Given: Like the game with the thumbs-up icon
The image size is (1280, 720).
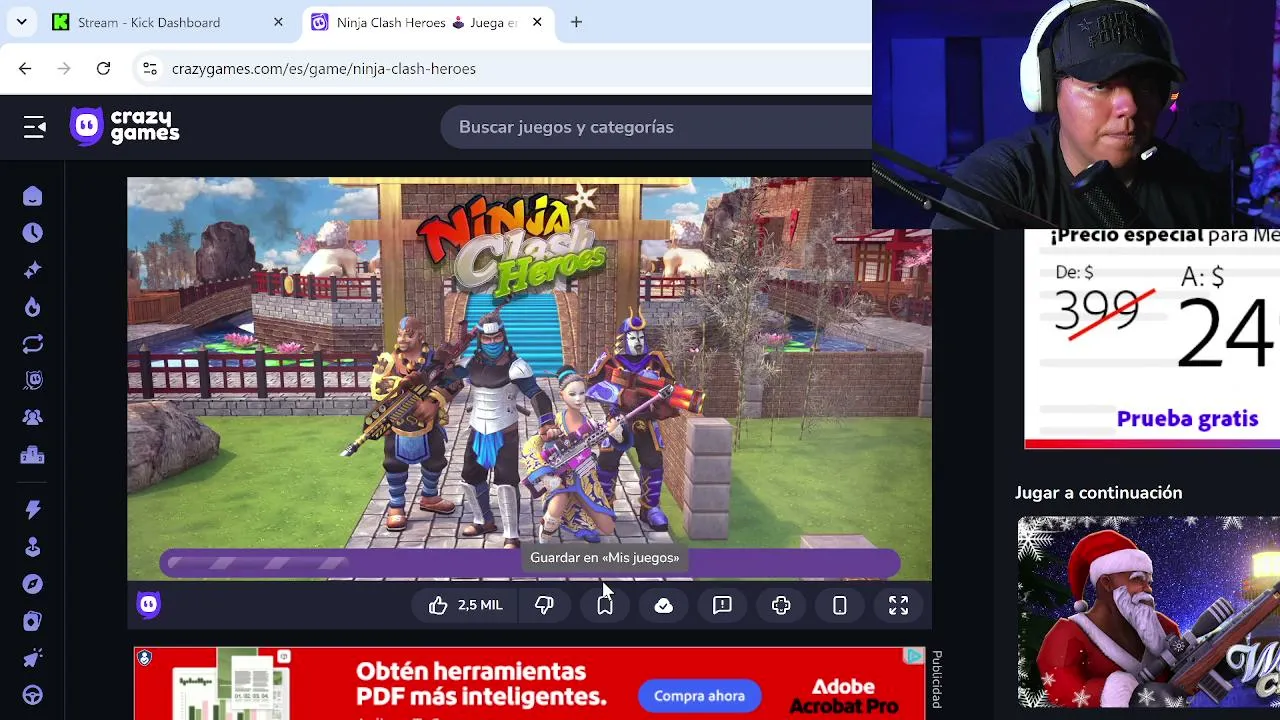Looking at the screenshot, I should [438, 605].
